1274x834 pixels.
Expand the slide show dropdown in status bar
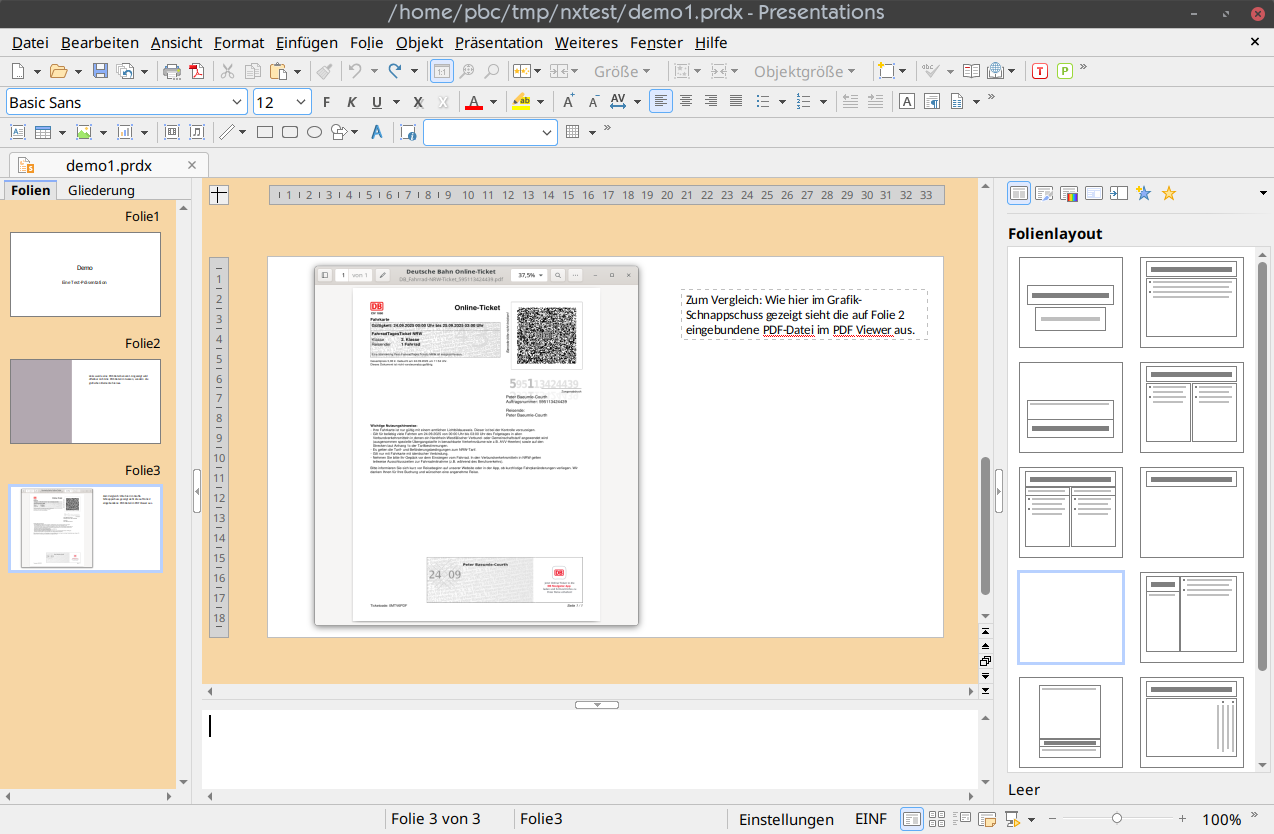tap(1031, 819)
